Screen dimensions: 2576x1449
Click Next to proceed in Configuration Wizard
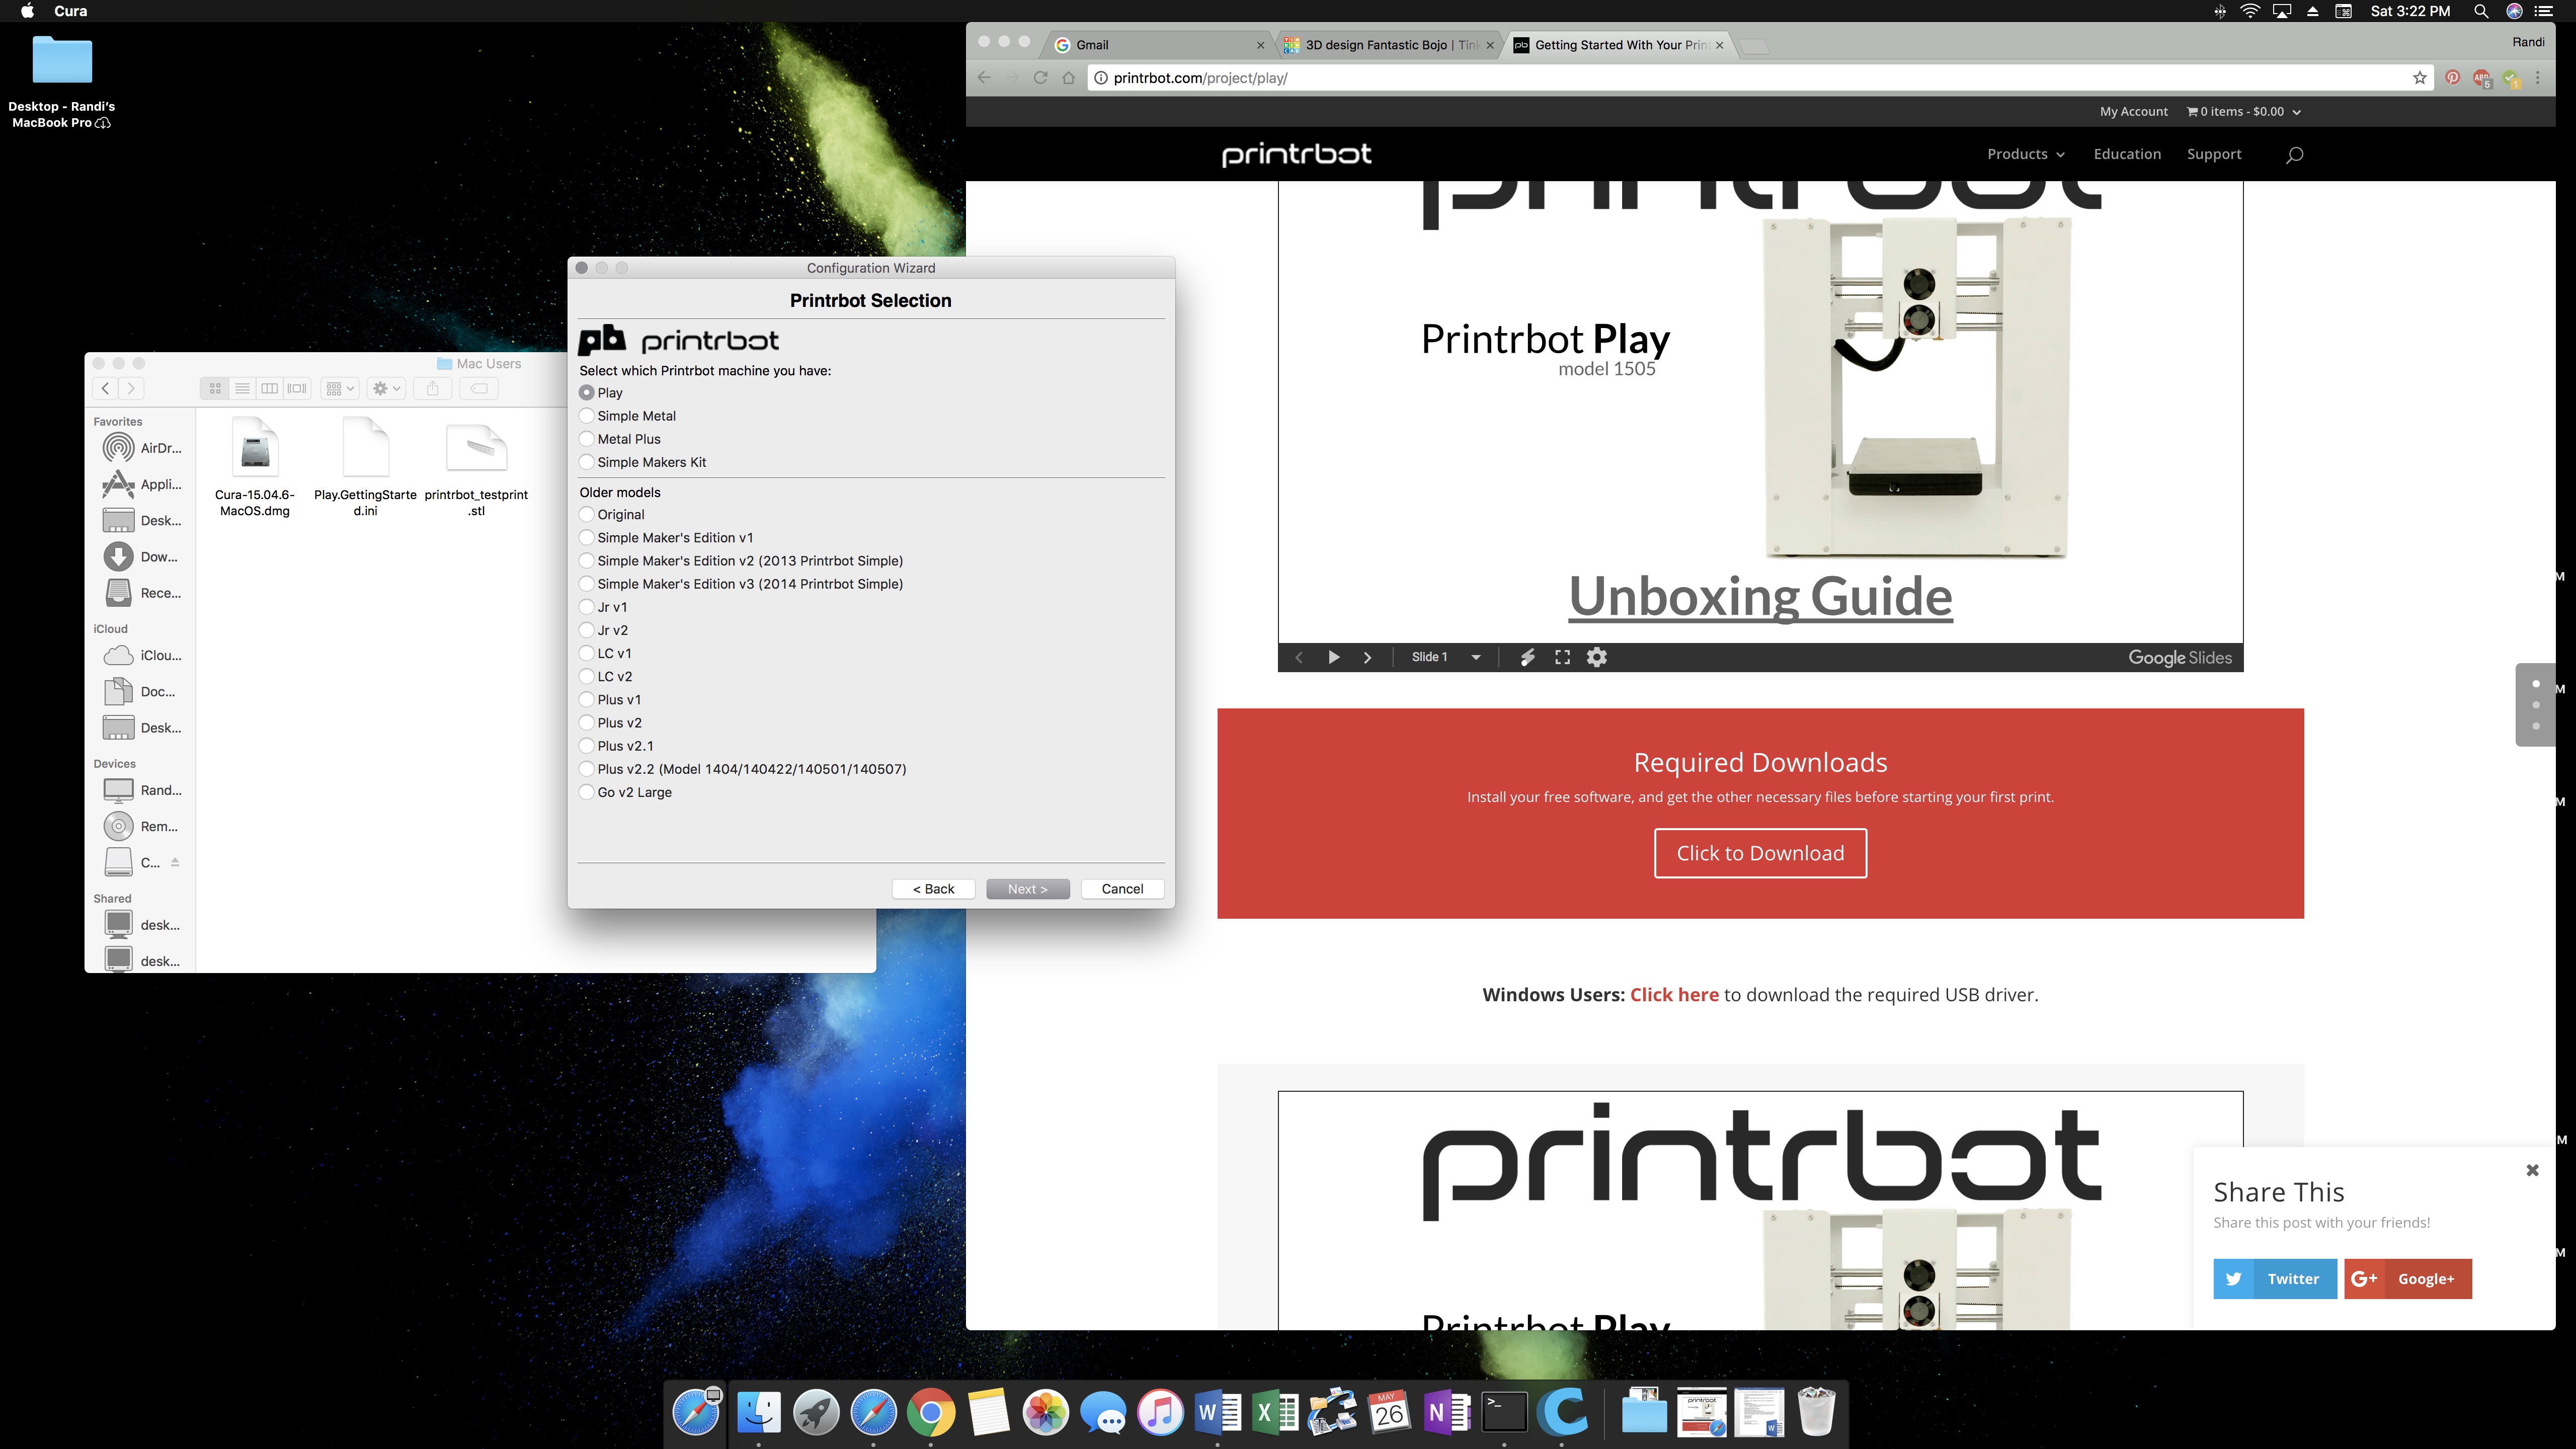click(x=1028, y=888)
